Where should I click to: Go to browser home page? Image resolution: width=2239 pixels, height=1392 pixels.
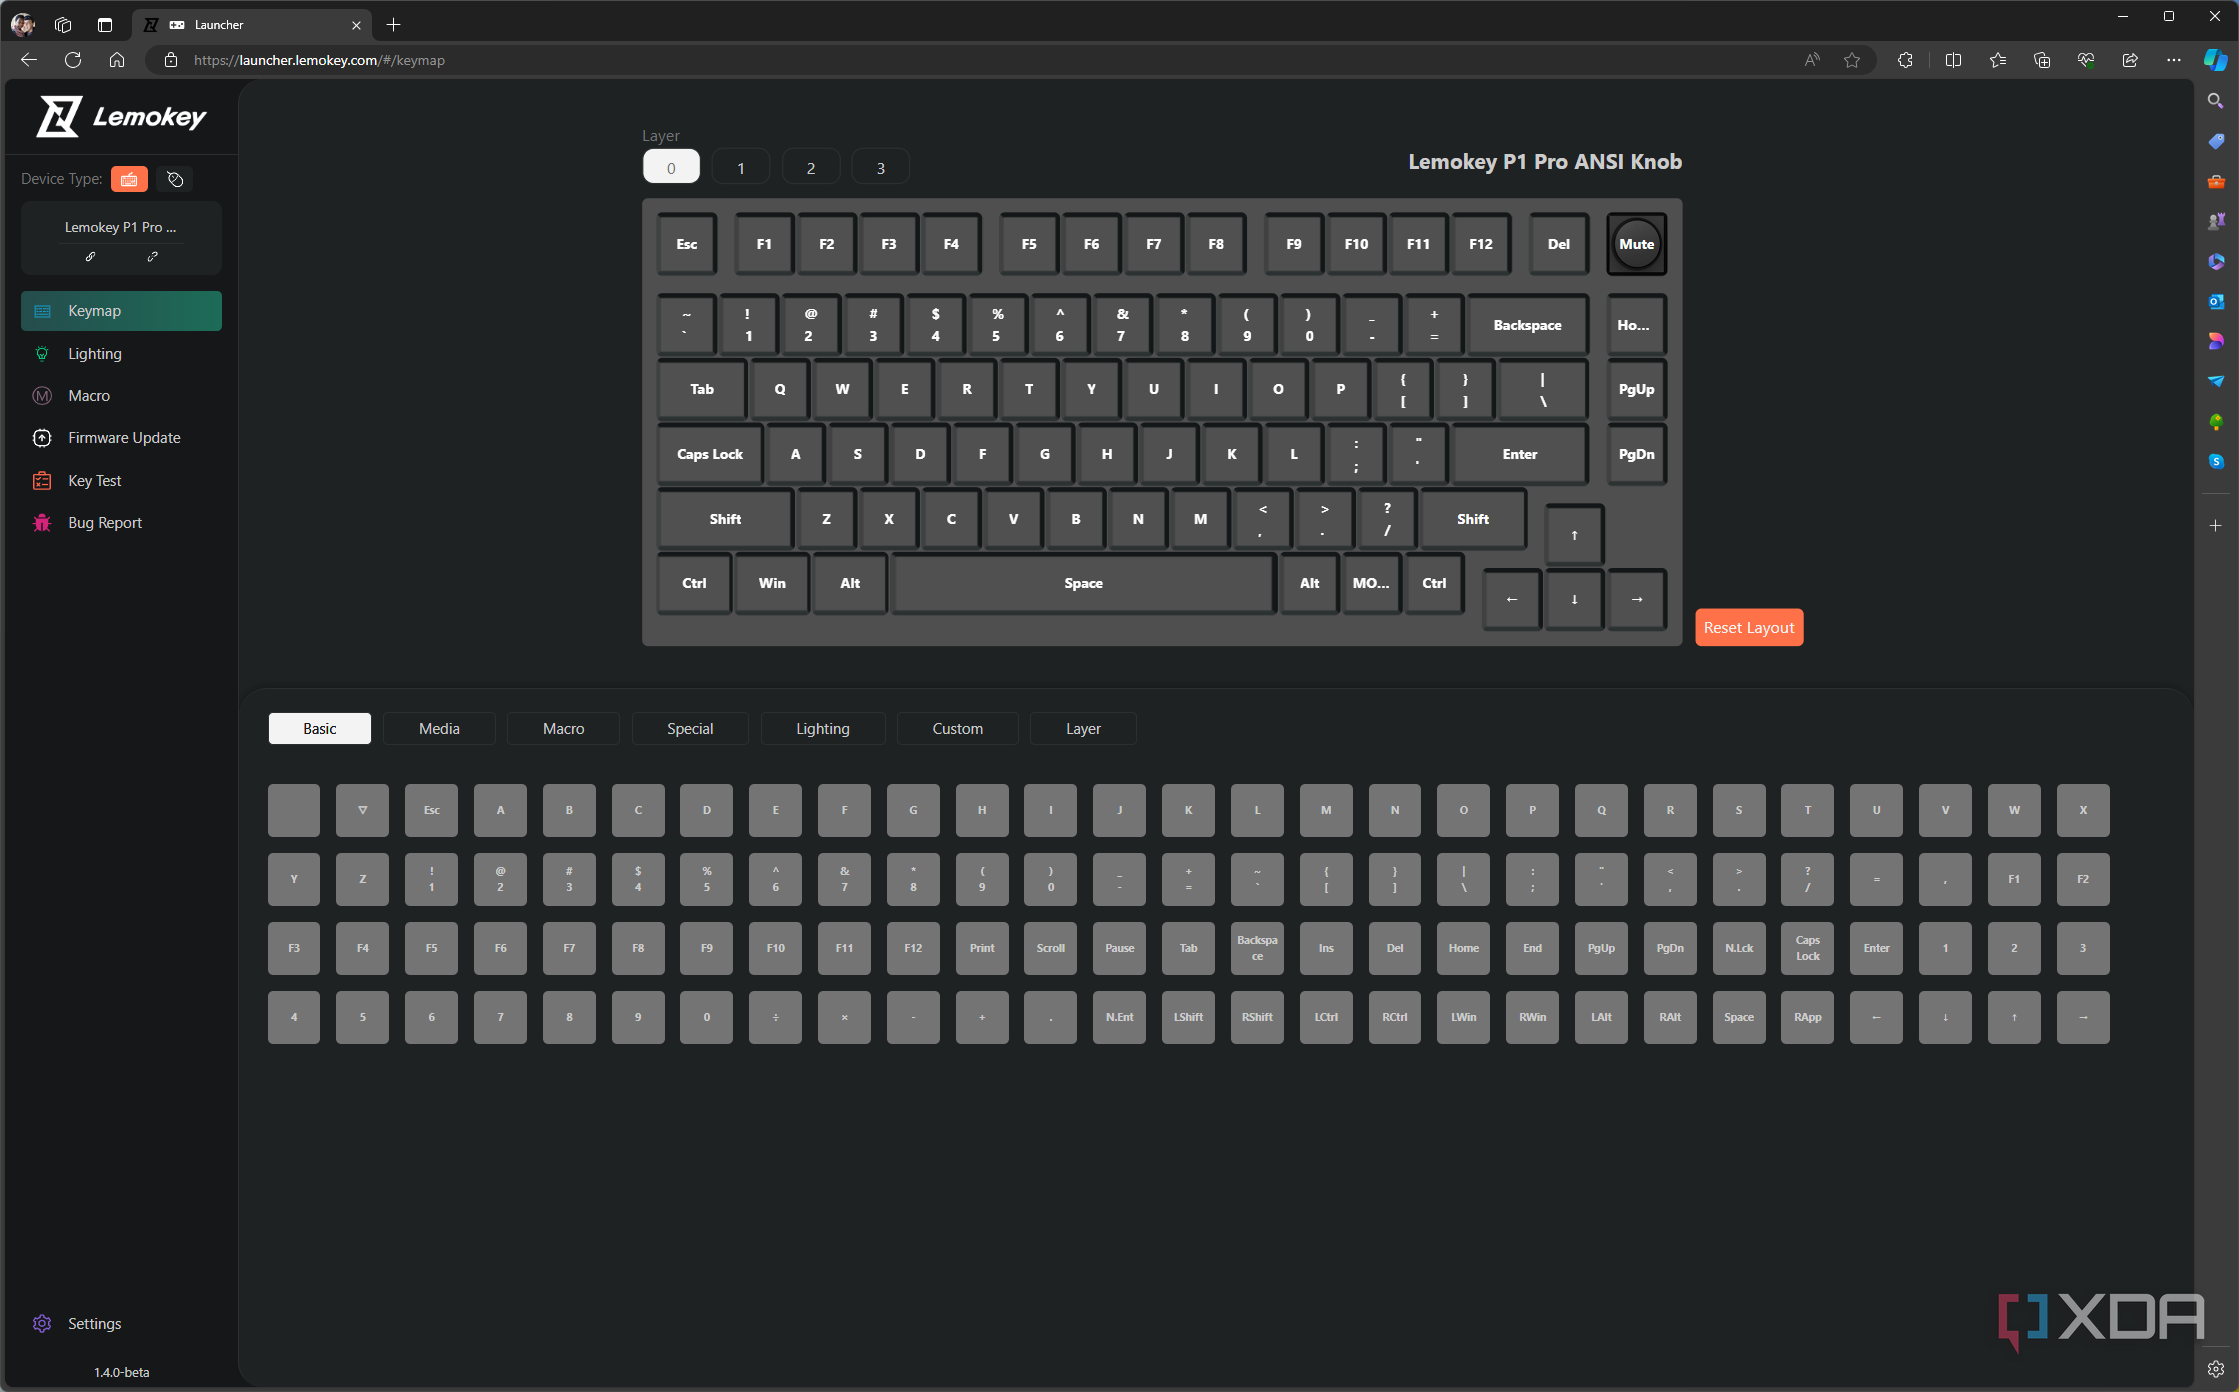pyautogui.click(x=117, y=60)
